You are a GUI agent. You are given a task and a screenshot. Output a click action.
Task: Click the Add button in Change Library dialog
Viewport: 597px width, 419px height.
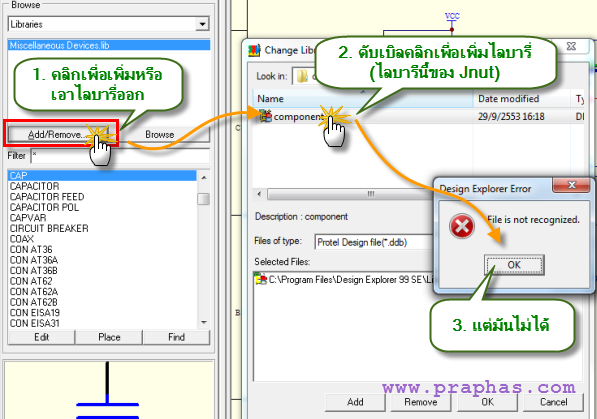point(355,402)
